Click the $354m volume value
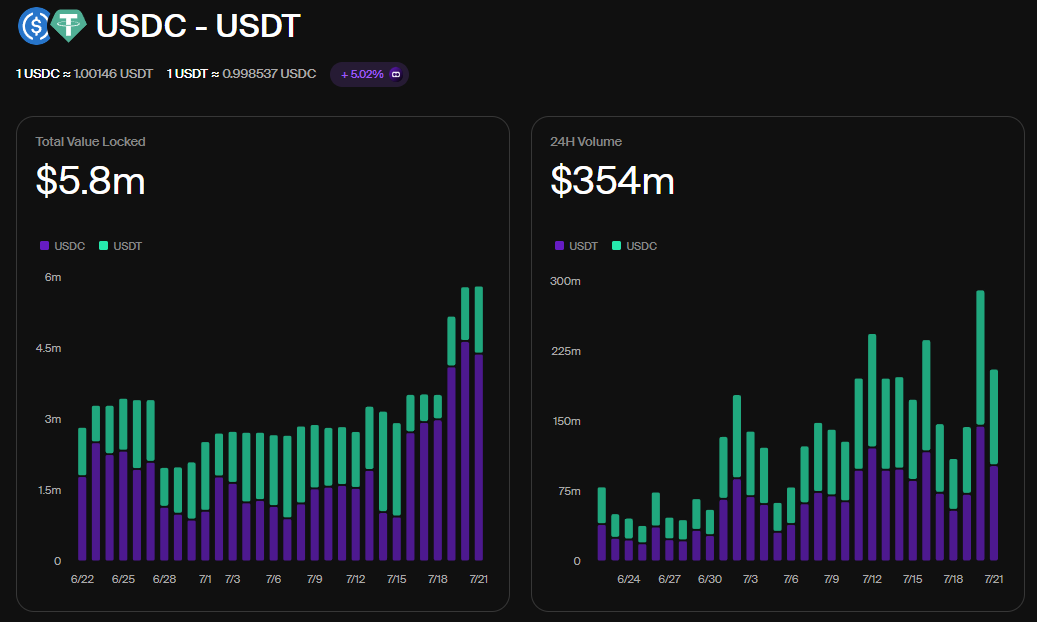The width and height of the screenshot is (1037, 622). pyautogui.click(x=612, y=180)
